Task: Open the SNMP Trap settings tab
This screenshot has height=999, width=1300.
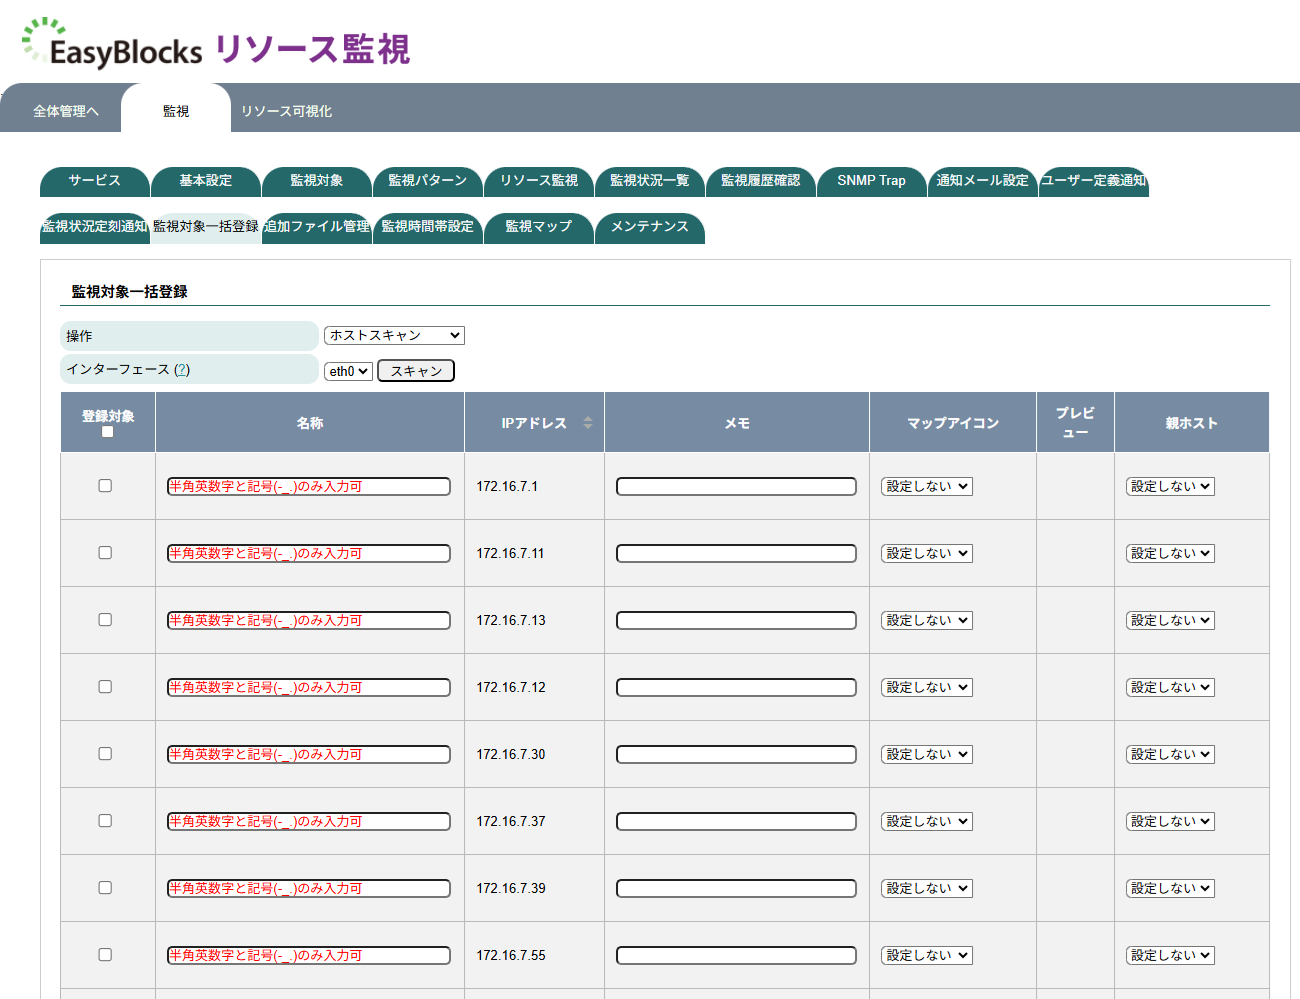Action: [x=871, y=181]
